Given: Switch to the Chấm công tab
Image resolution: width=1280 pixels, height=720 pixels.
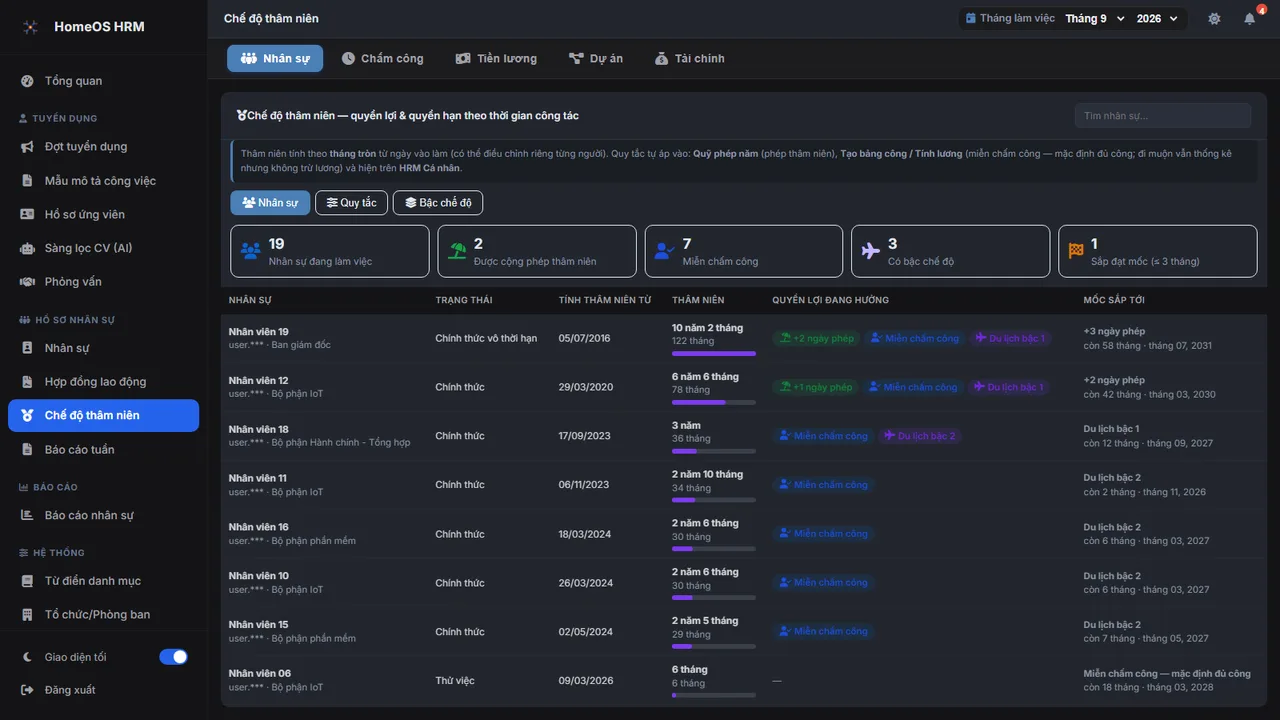Looking at the screenshot, I should [x=383, y=59].
